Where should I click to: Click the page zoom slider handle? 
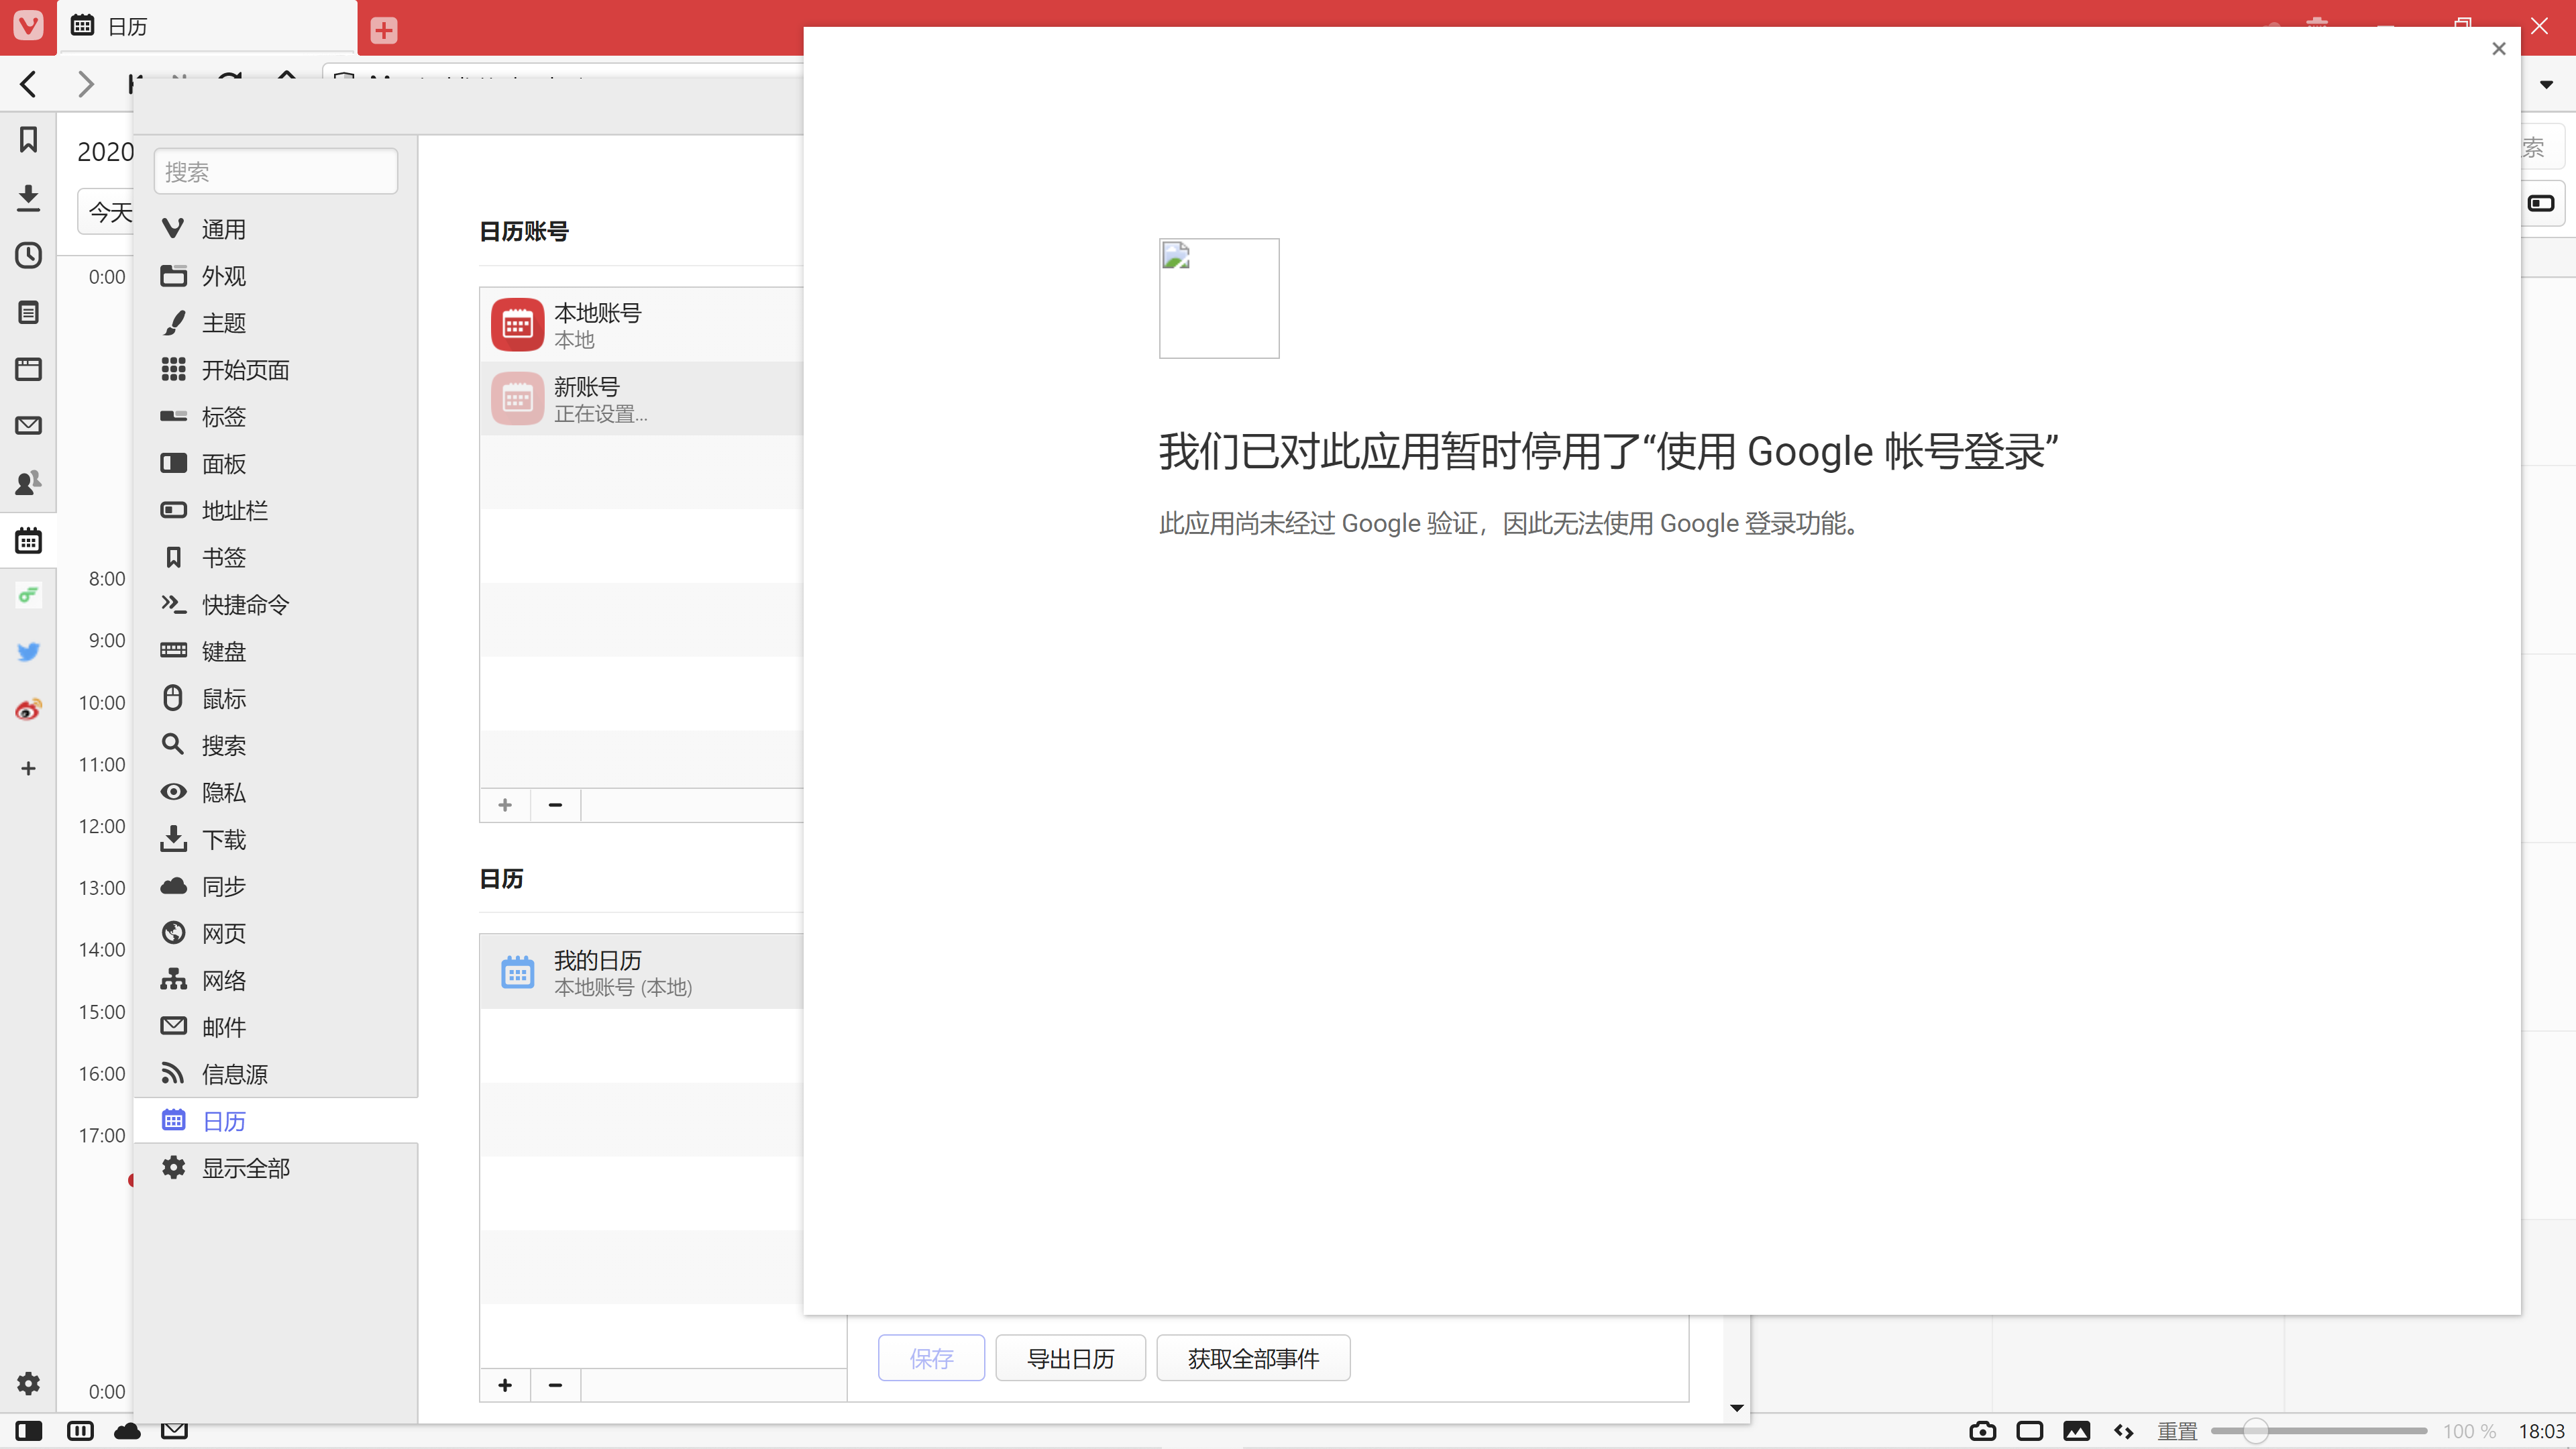point(2255,1431)
